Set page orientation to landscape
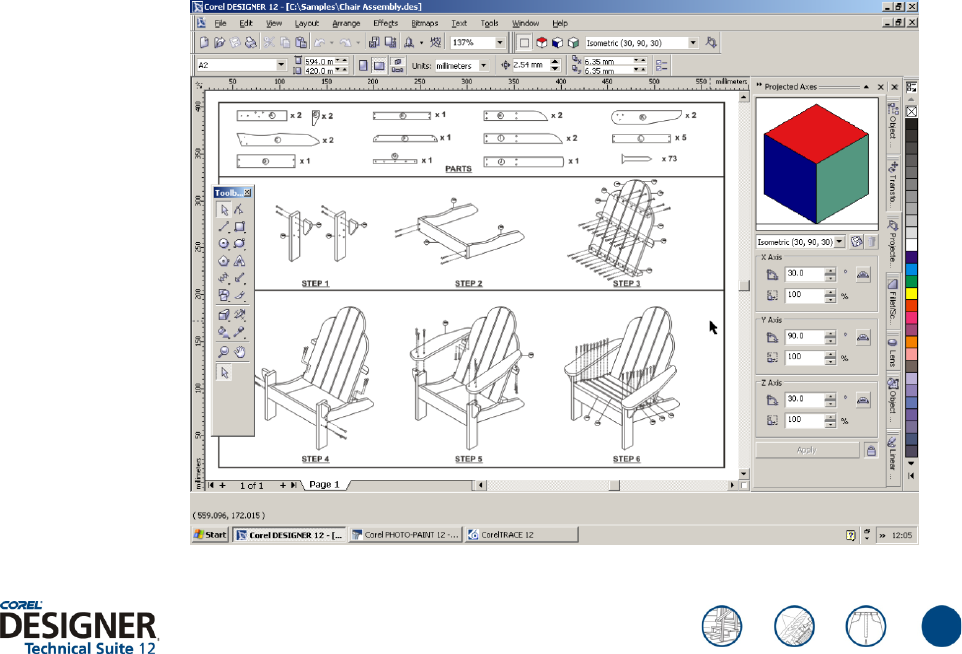The image size is (962, 654). click(x=379, y=65)
